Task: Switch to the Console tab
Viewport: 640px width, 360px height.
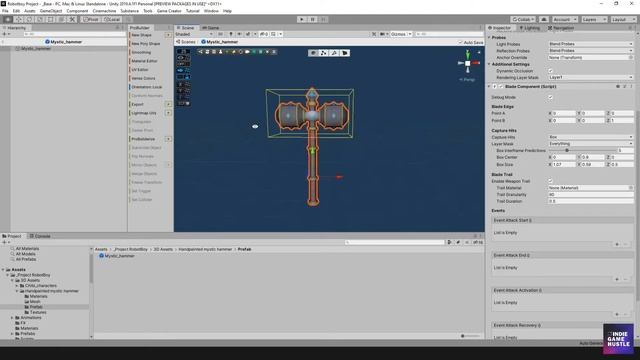Action: pos(40,236)
